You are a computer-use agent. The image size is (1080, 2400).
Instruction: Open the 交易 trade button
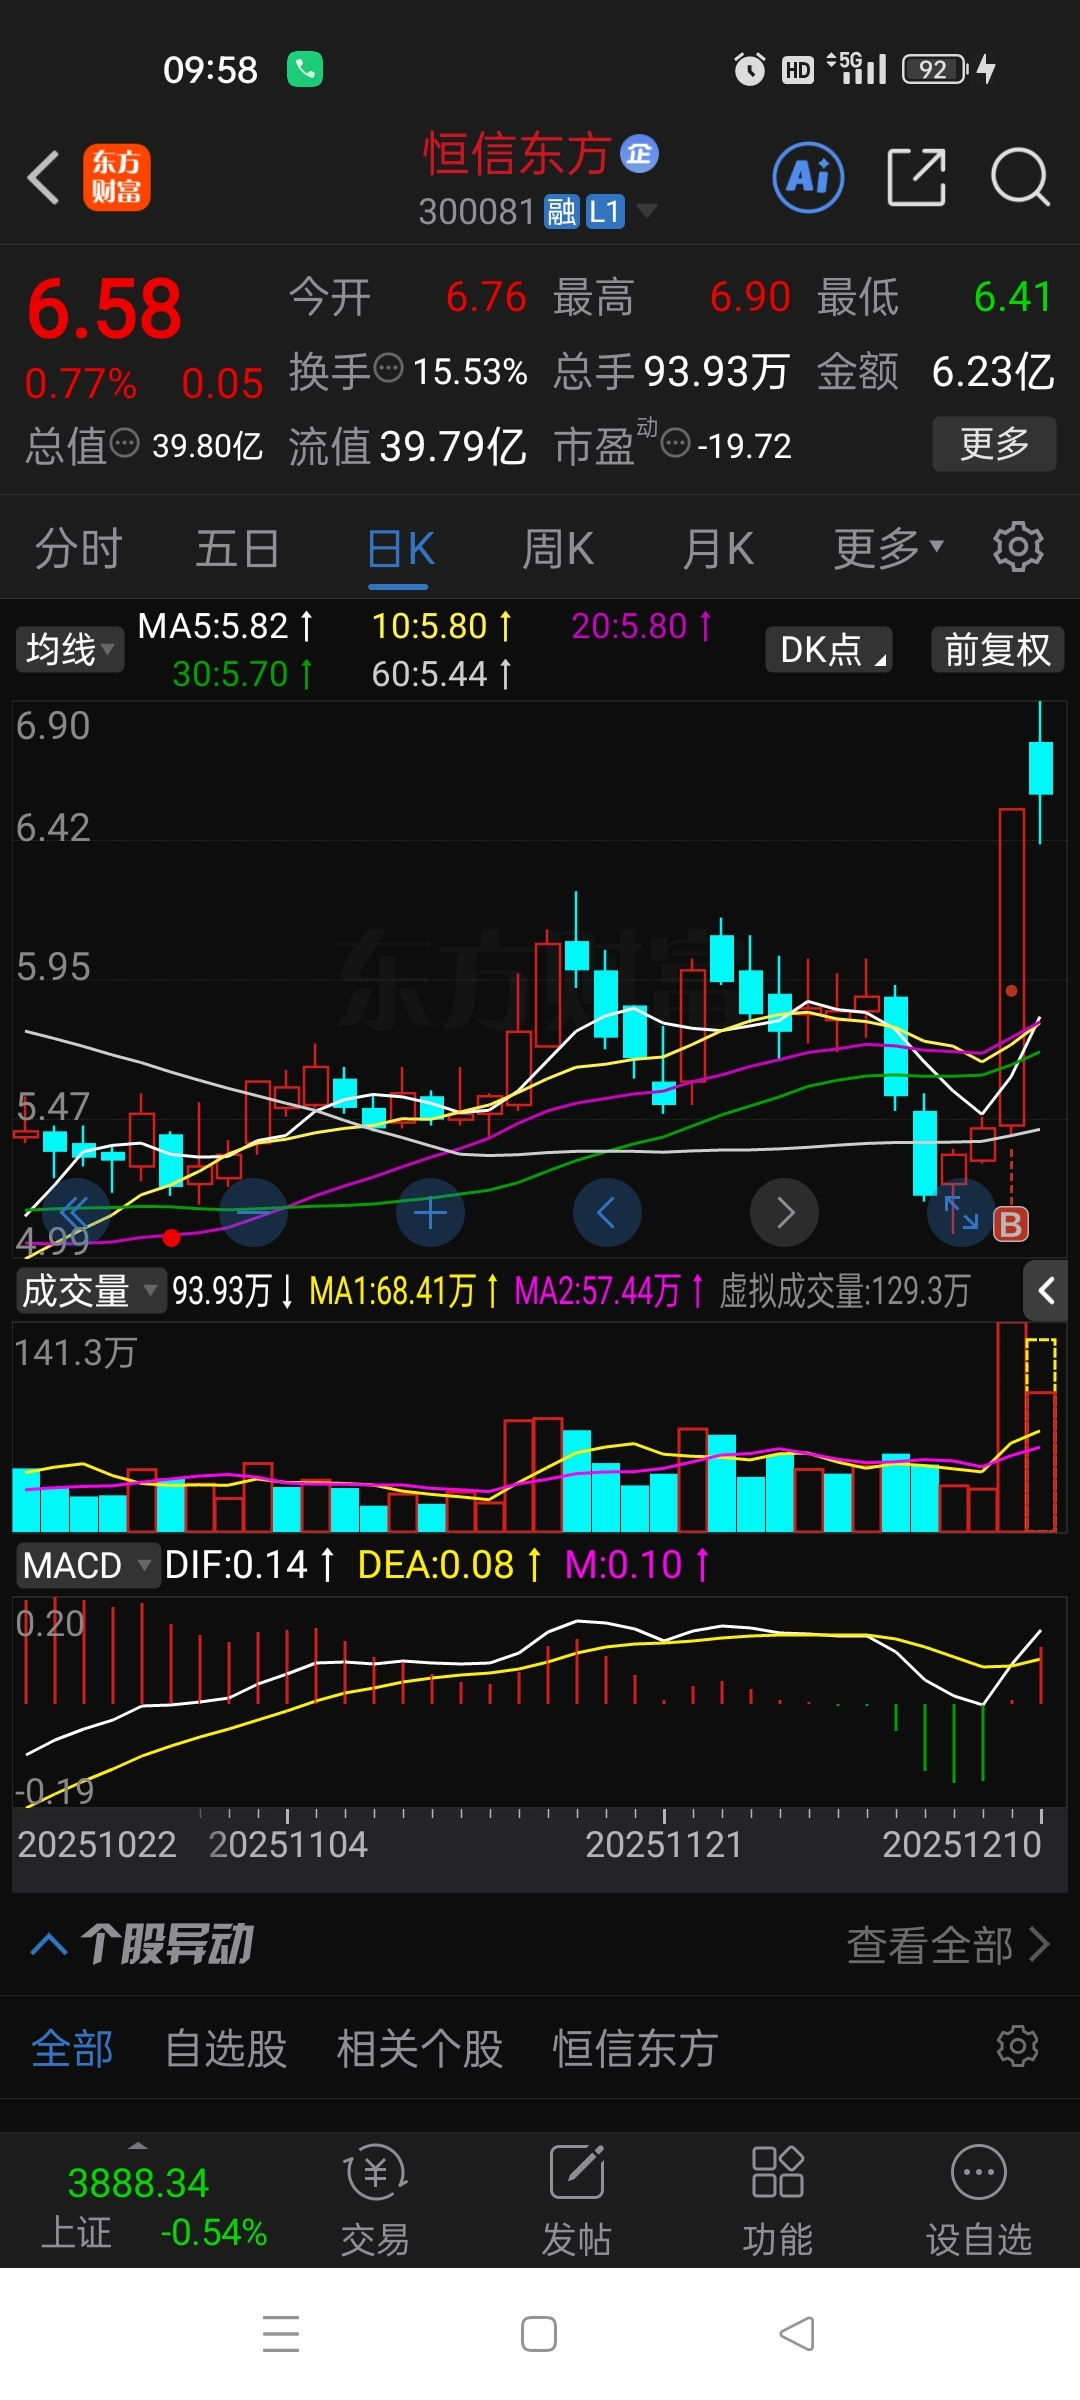376,2201
